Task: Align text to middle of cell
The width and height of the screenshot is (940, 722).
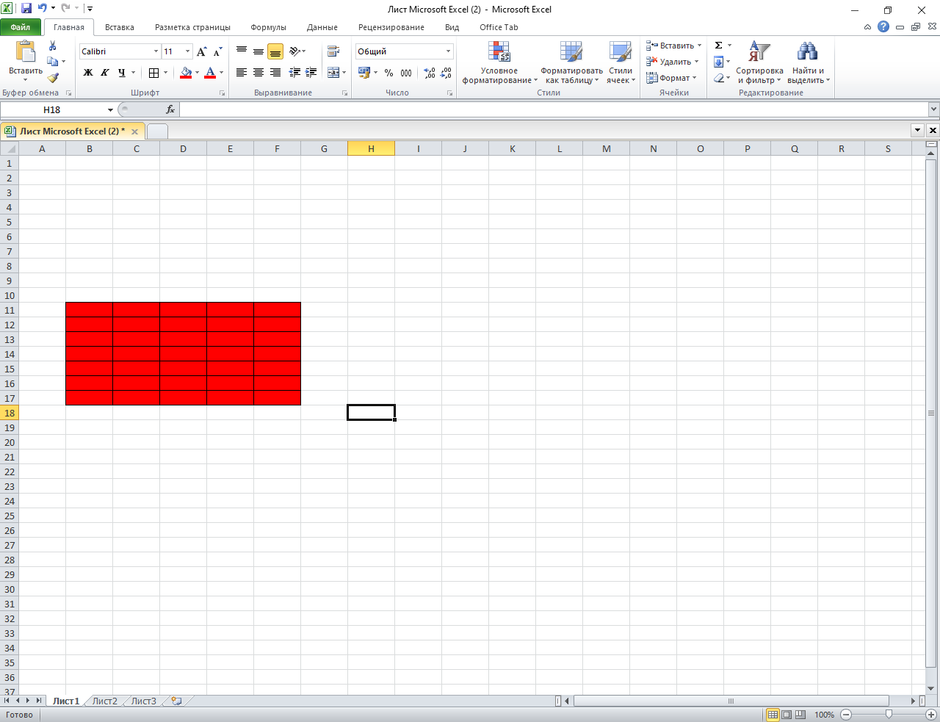Action: click(x=258, y=52)
